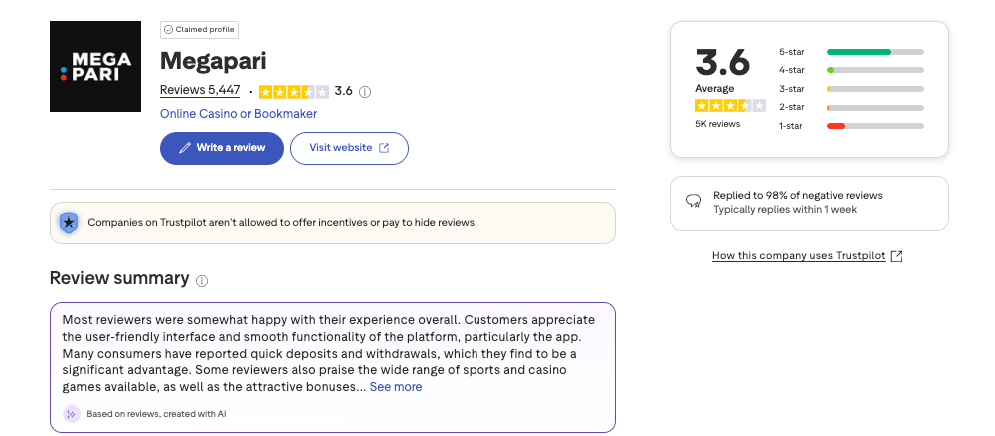Select the 4-star rating row
This screenshot has height=436, width=995.
click(x=850, y=70)
